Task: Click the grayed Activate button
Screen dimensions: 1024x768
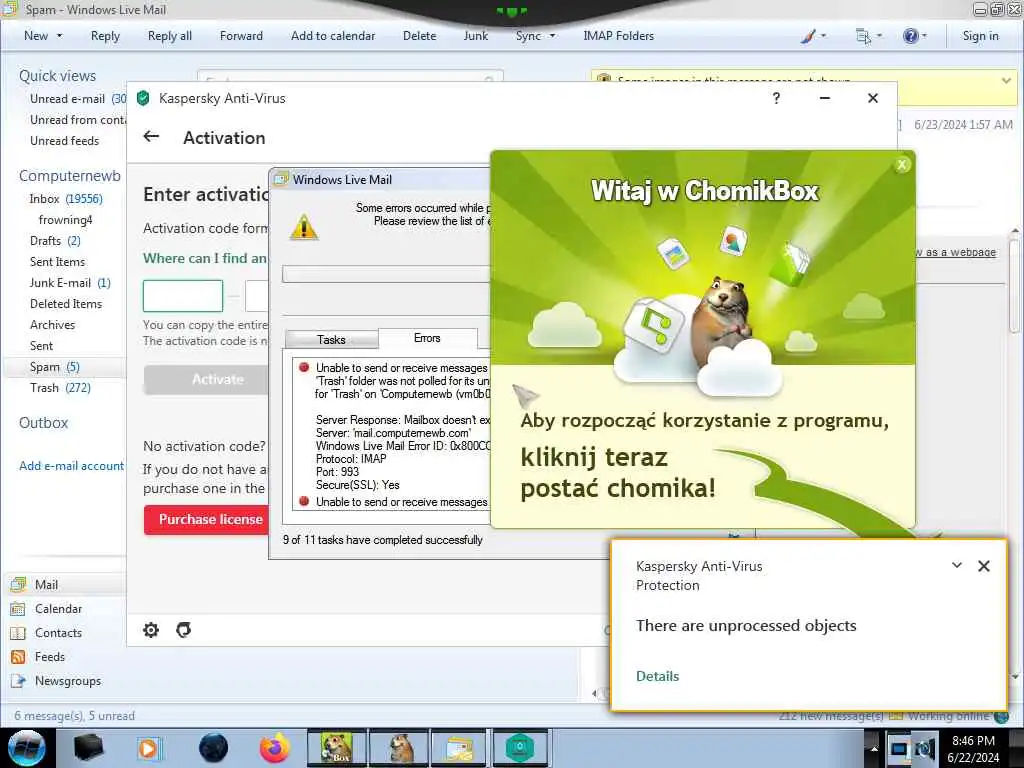Action: coord(206,379)
